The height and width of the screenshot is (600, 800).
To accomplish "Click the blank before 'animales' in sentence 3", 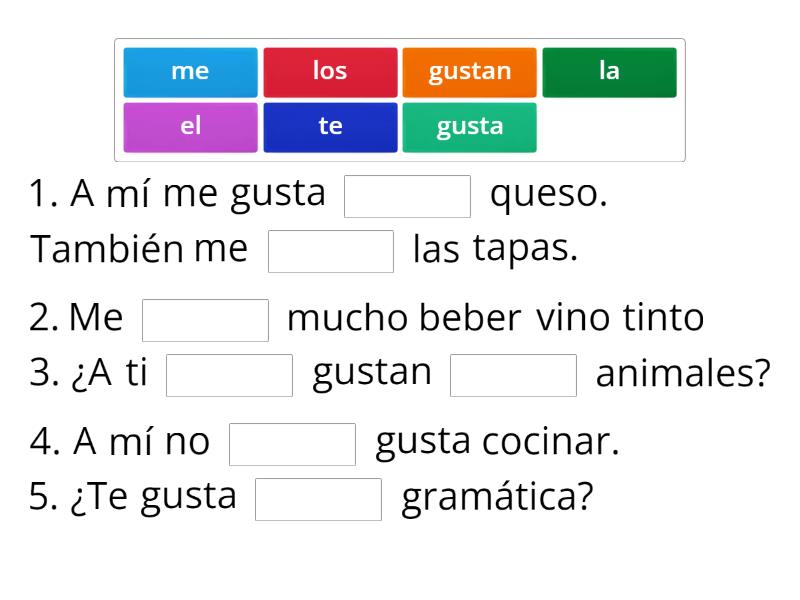I will [513, 375].
